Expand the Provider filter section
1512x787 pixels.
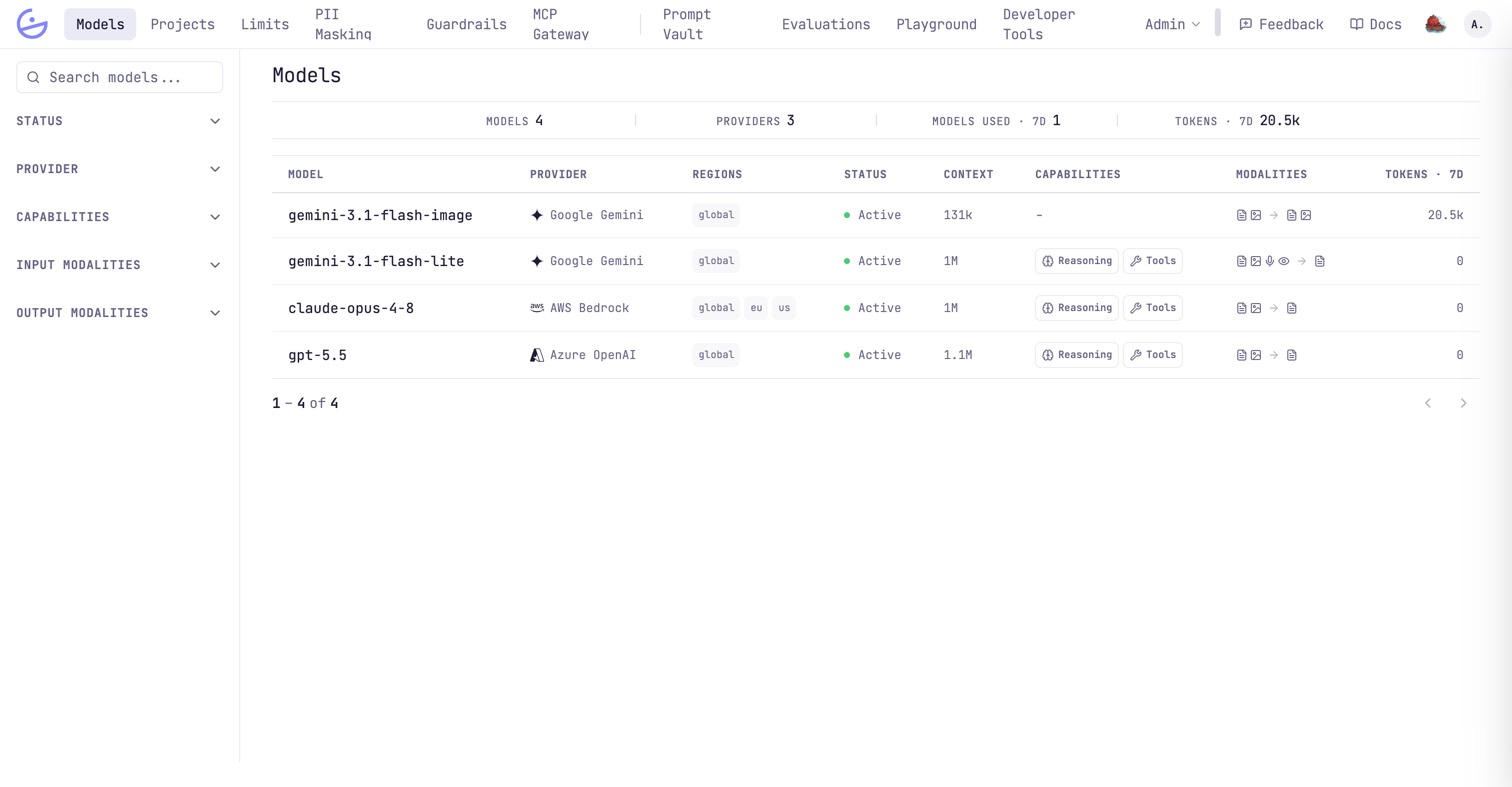120,169
